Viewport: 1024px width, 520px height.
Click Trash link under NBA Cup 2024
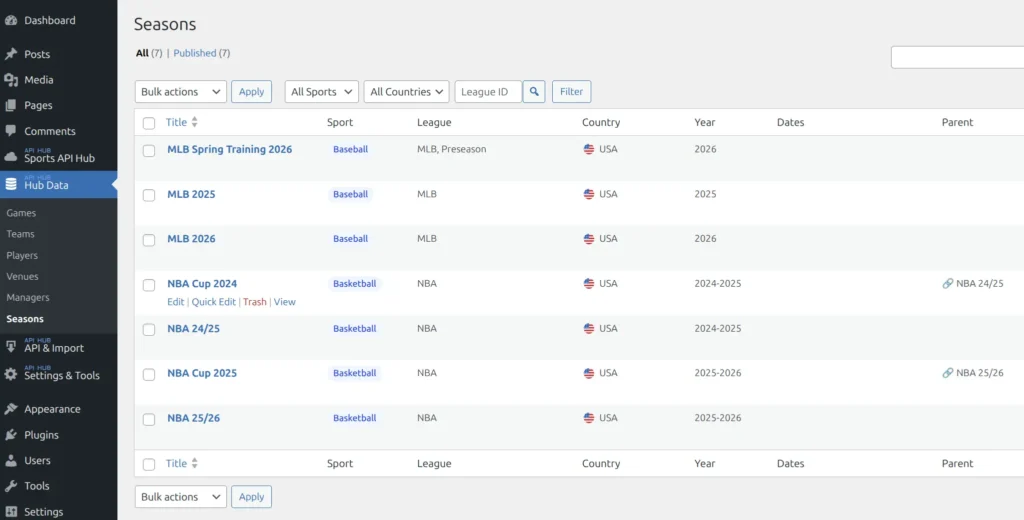[255, 302]
